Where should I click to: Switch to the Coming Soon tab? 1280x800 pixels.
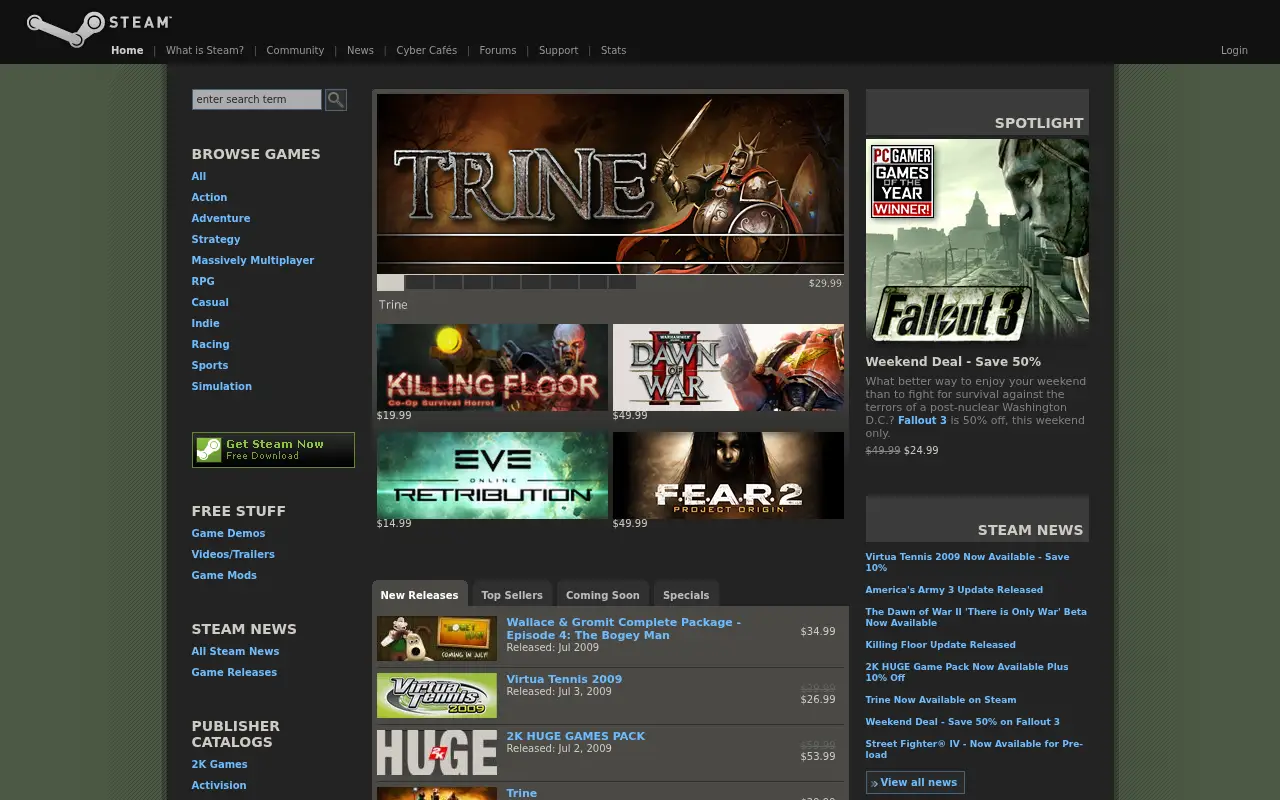click(x=603, y=594)
